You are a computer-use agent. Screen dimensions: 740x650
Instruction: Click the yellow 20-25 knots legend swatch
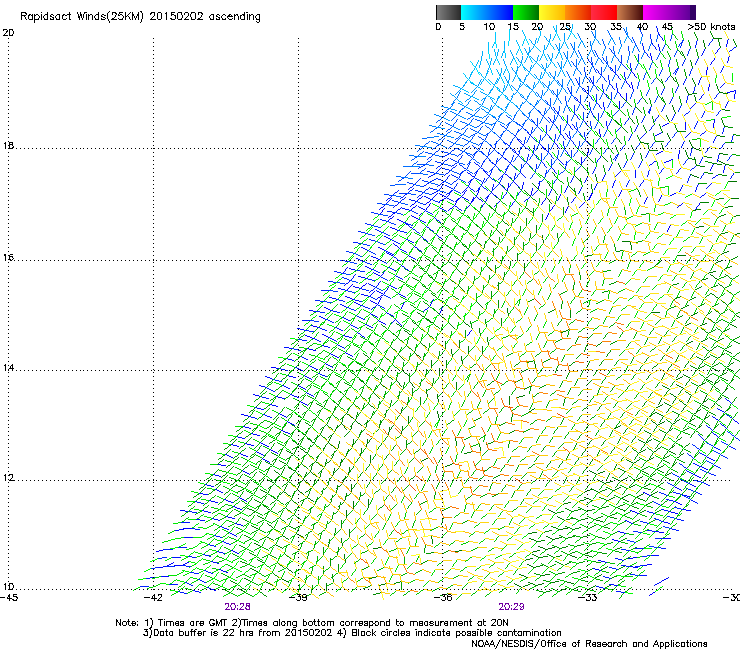[x=552, y=12]
